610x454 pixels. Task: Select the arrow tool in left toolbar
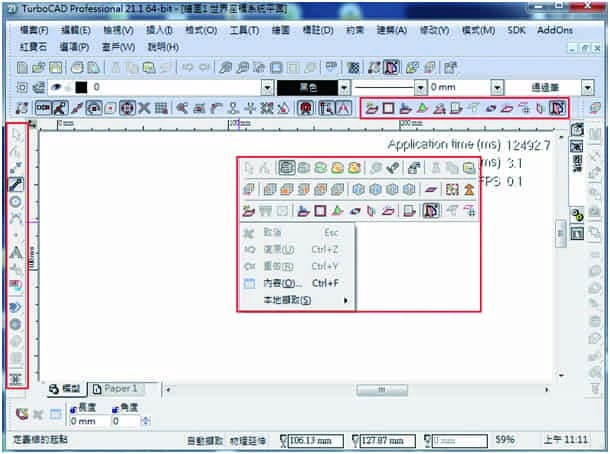click(x=16, y=135)
